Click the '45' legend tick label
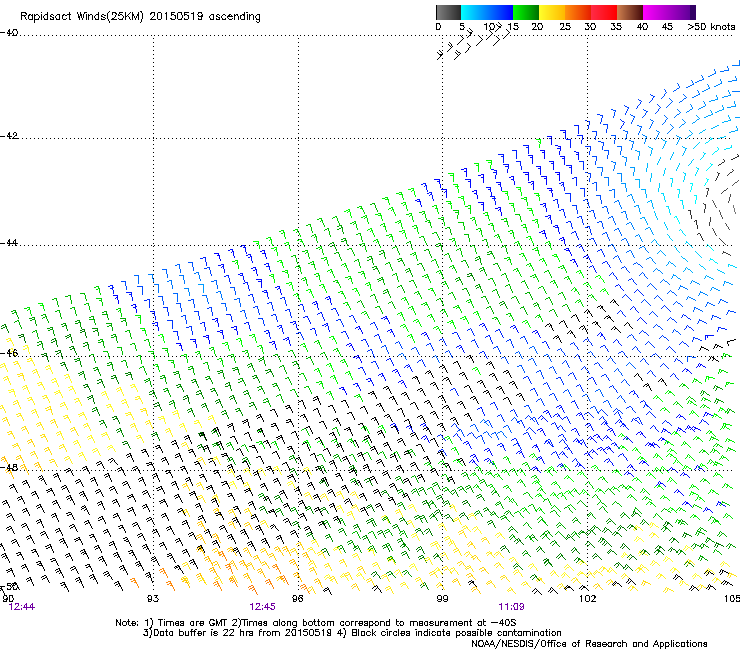Image resolution: width=740 pixels, height=650 pixels. [667, 27]
